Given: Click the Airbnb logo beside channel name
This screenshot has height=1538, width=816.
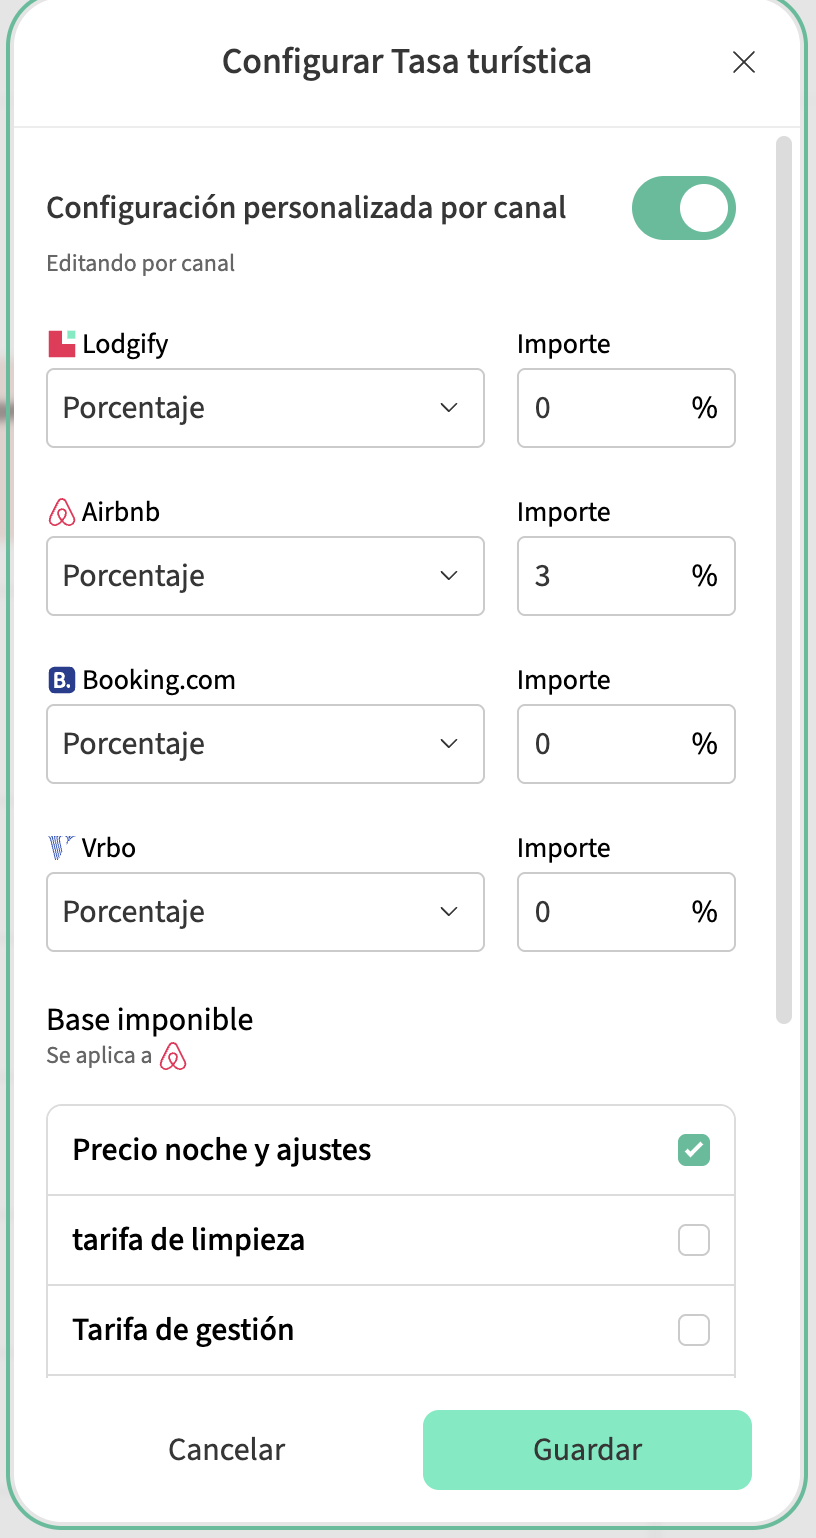Looking at the screenshot, I should coord(62,512).
